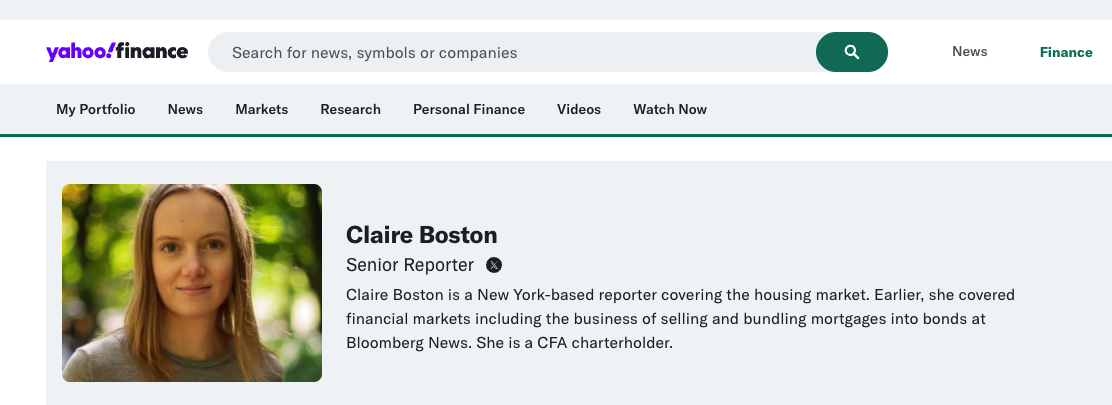Open the Research menu item
The width and height of the screenshot is (1112, 405).
[x=350, y=109]
